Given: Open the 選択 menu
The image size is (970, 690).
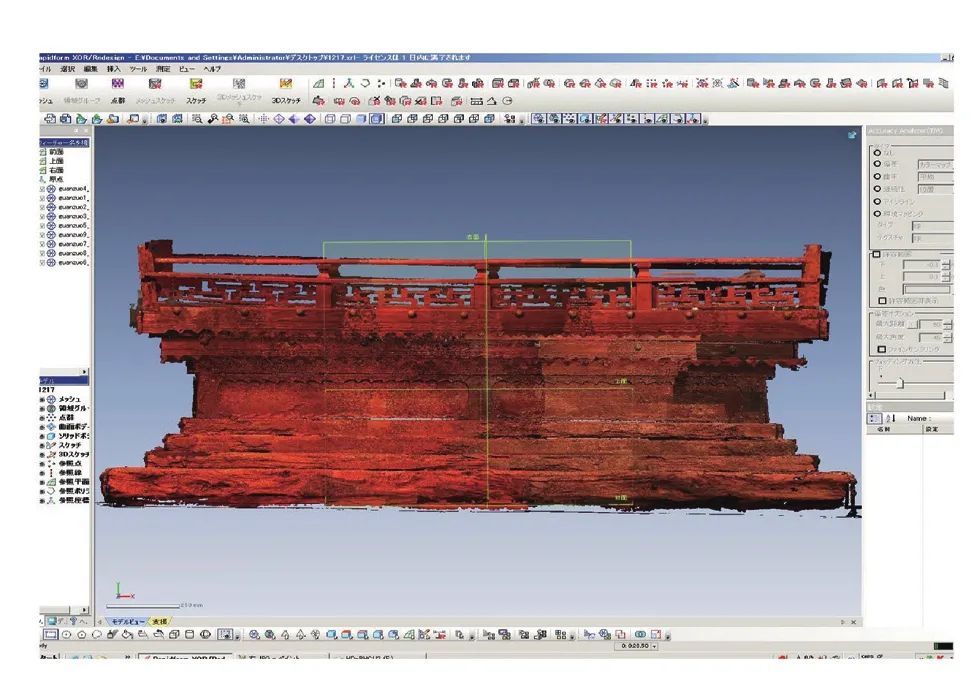Looking at the screenshot, I should (67, 69).
